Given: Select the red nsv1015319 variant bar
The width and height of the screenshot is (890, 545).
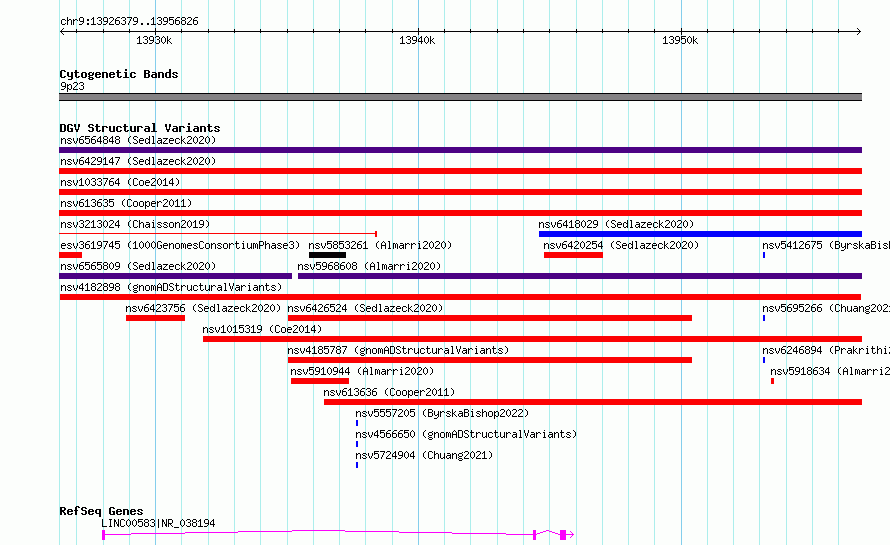Looking at the screenshot, I should point(532,339).
